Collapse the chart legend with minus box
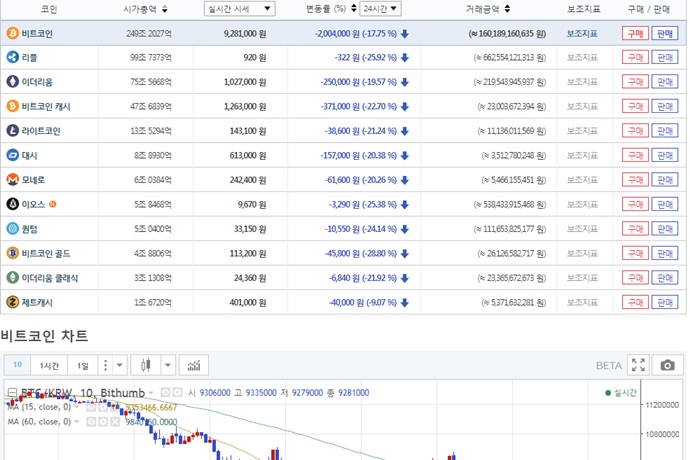The image size is (690, 460). [x=12, y=392]
